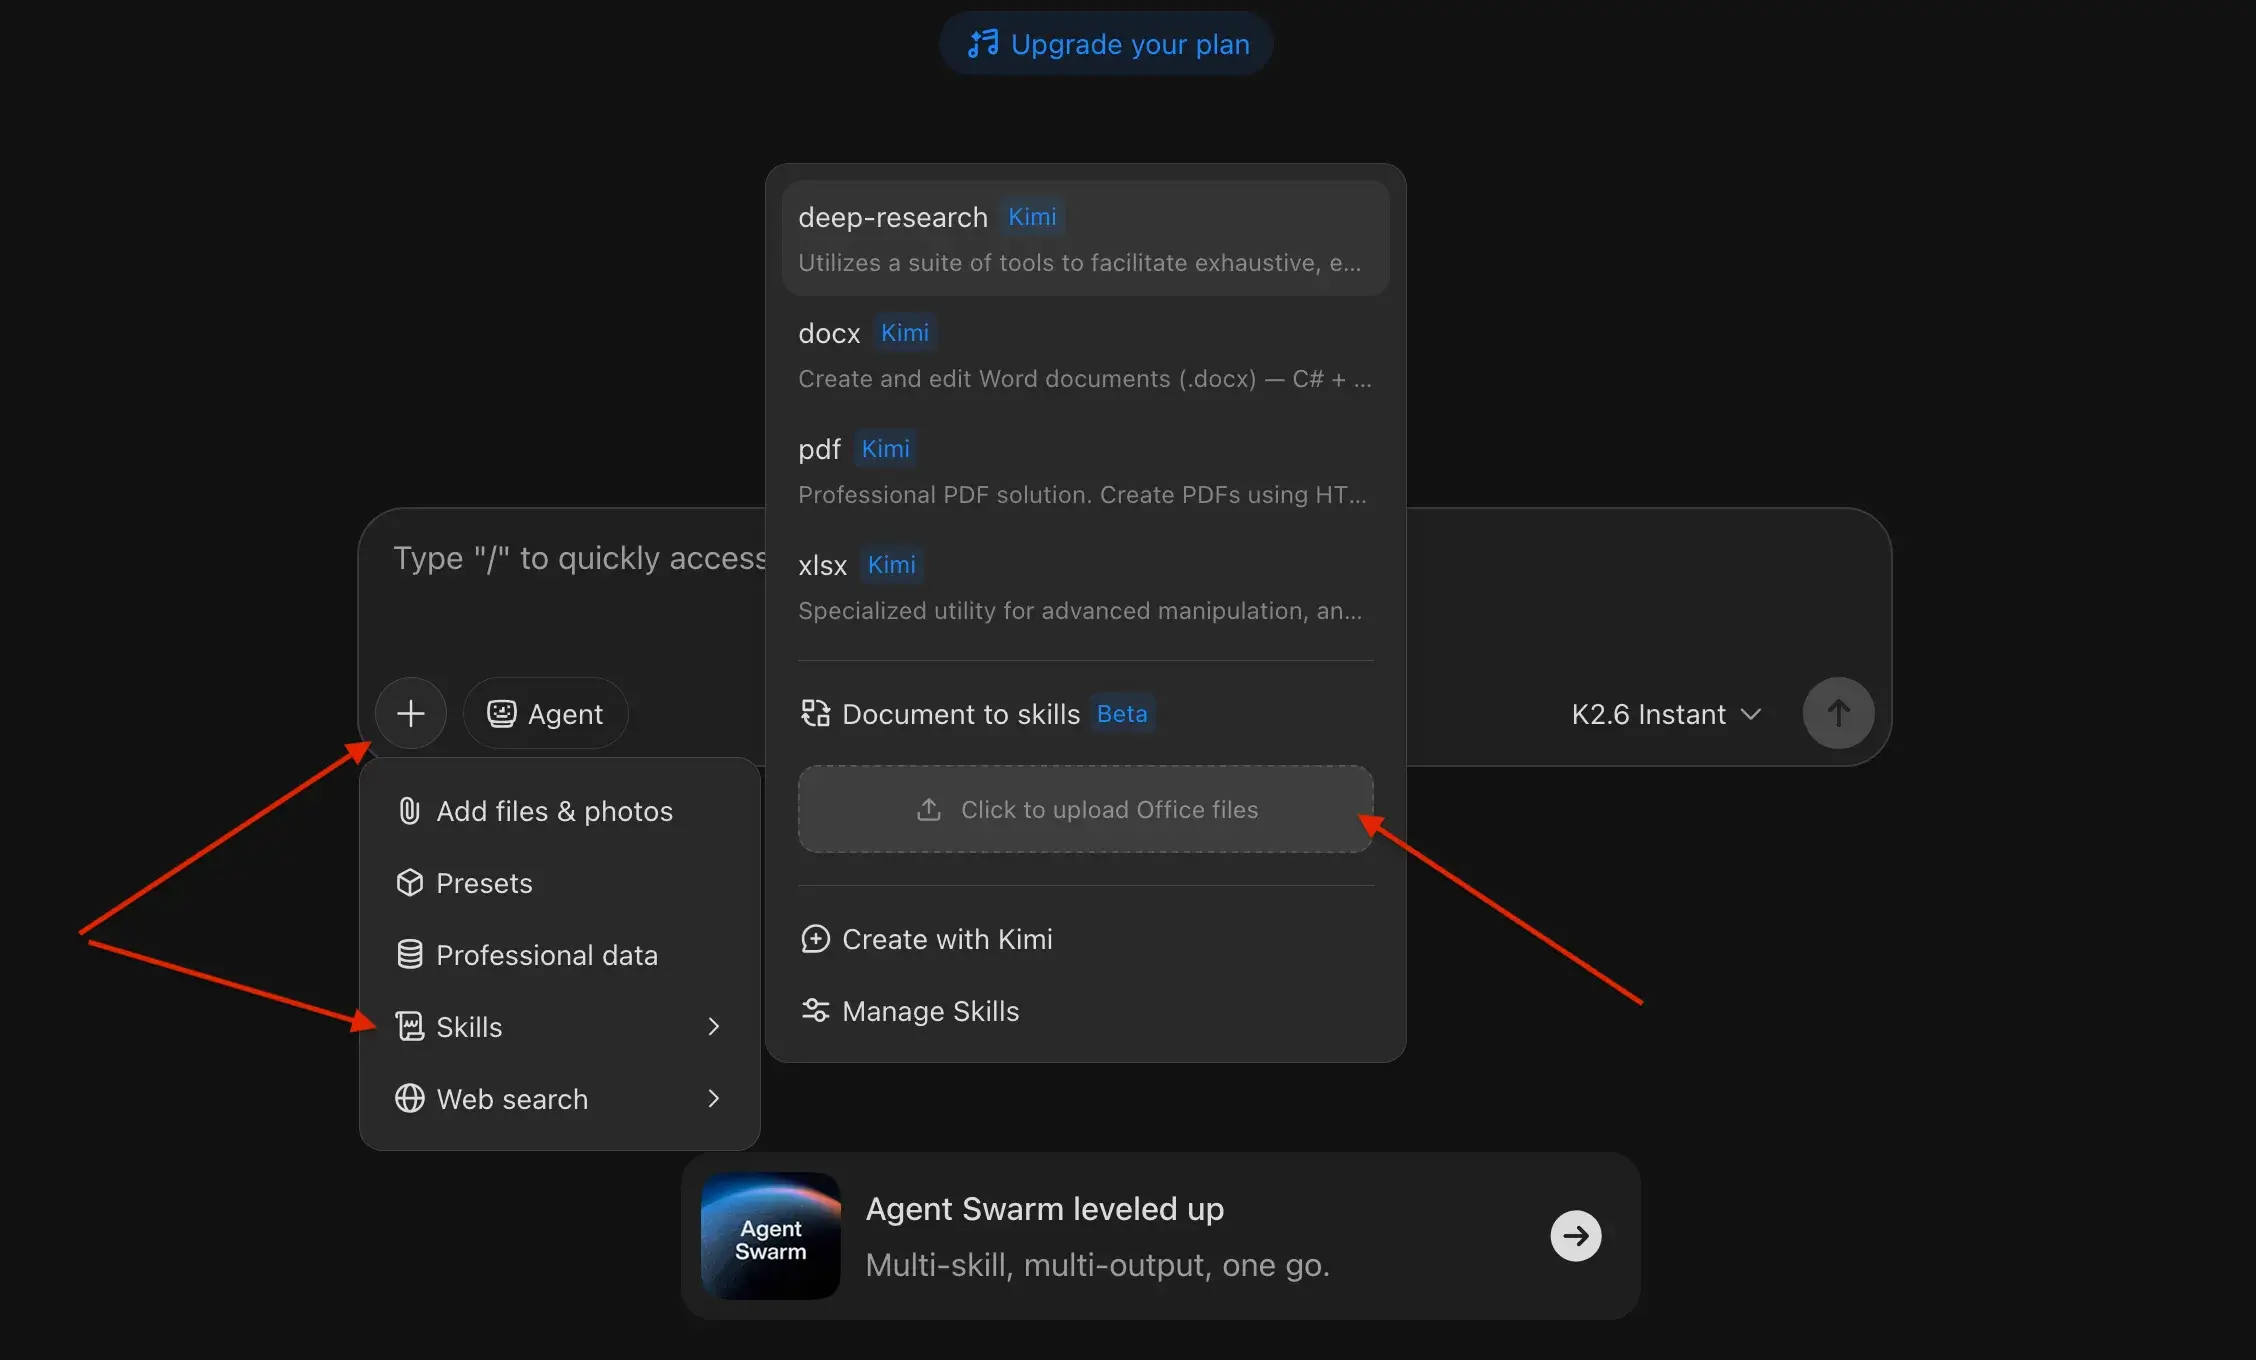Toggle the Agent mode button
The image size is (2256, 1360).
click(x=545, y=713)
